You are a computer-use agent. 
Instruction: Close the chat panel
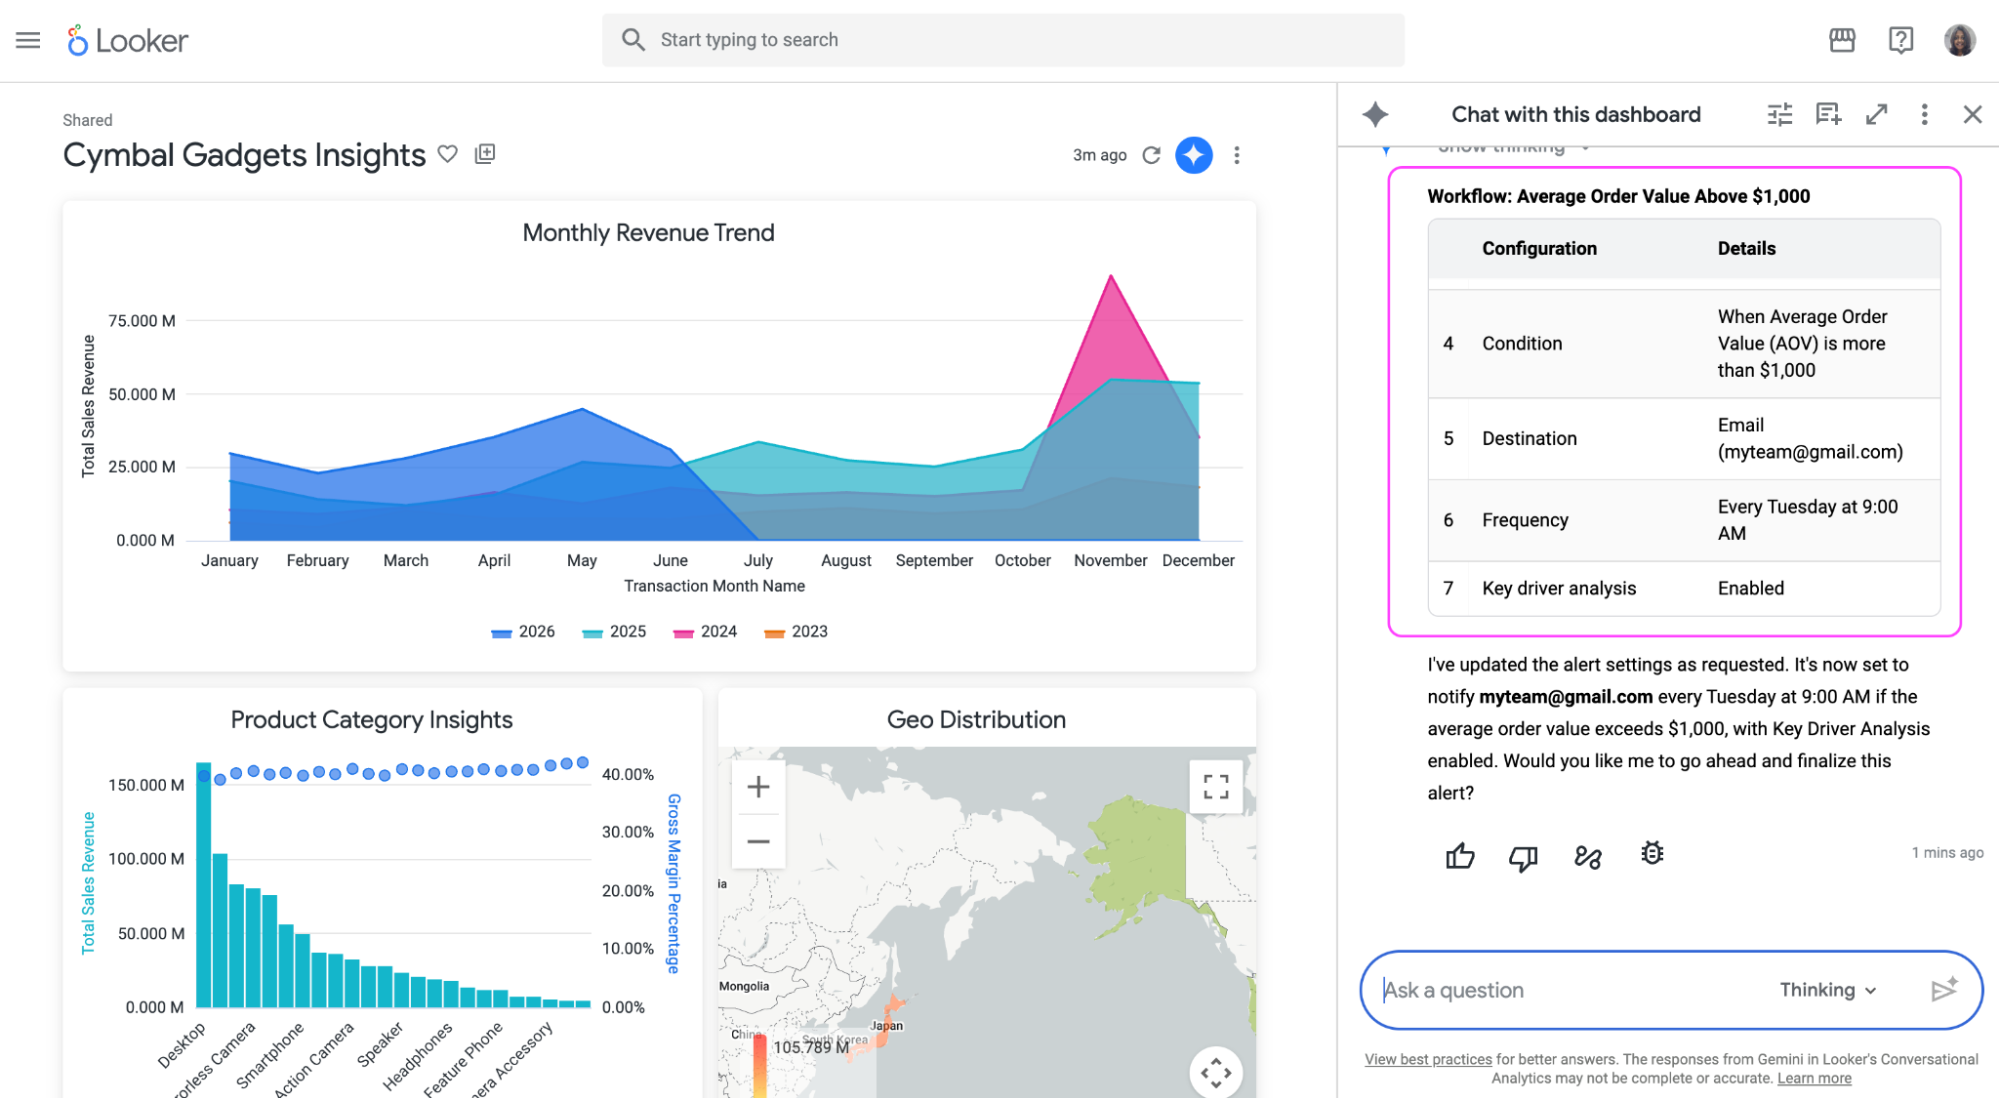(x=1972, y=114)
